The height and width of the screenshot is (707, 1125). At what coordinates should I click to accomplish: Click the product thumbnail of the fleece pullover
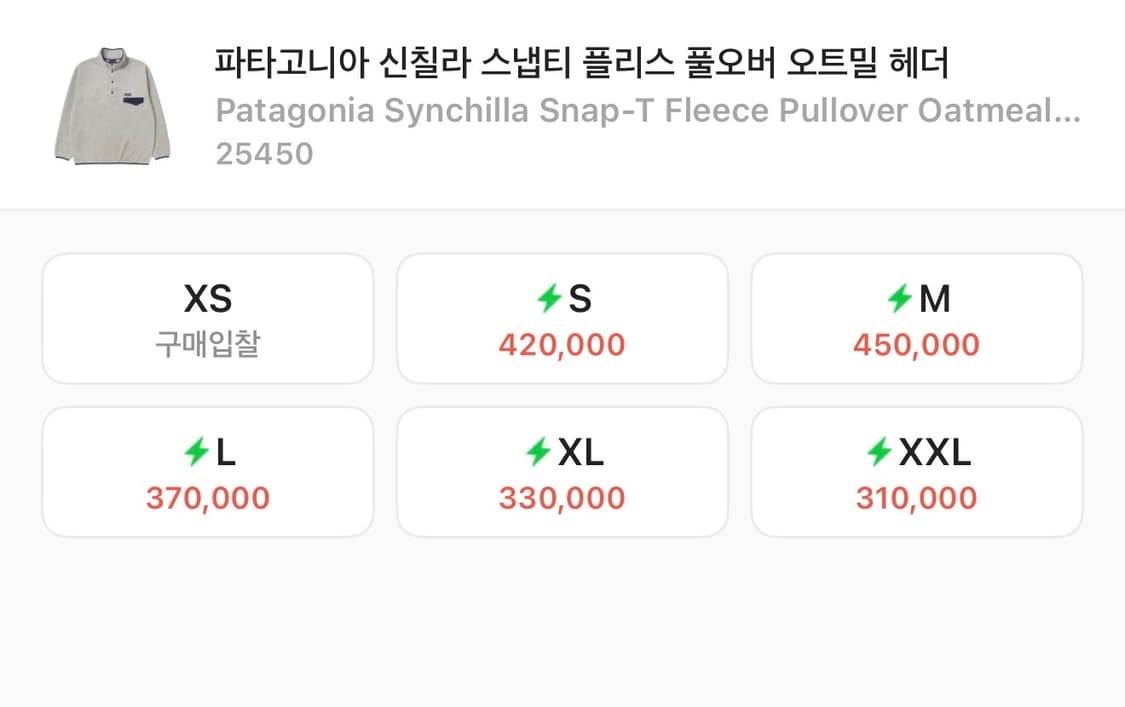[113, 102]
